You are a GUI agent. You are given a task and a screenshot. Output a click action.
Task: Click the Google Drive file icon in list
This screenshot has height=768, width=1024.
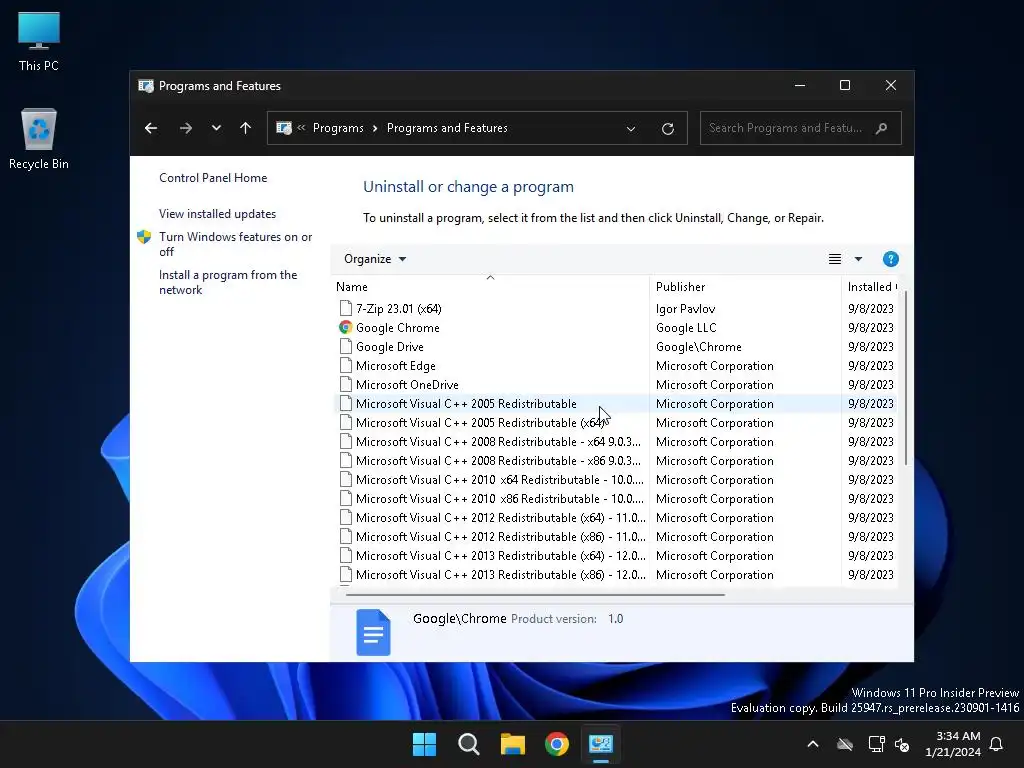(345, 347)
